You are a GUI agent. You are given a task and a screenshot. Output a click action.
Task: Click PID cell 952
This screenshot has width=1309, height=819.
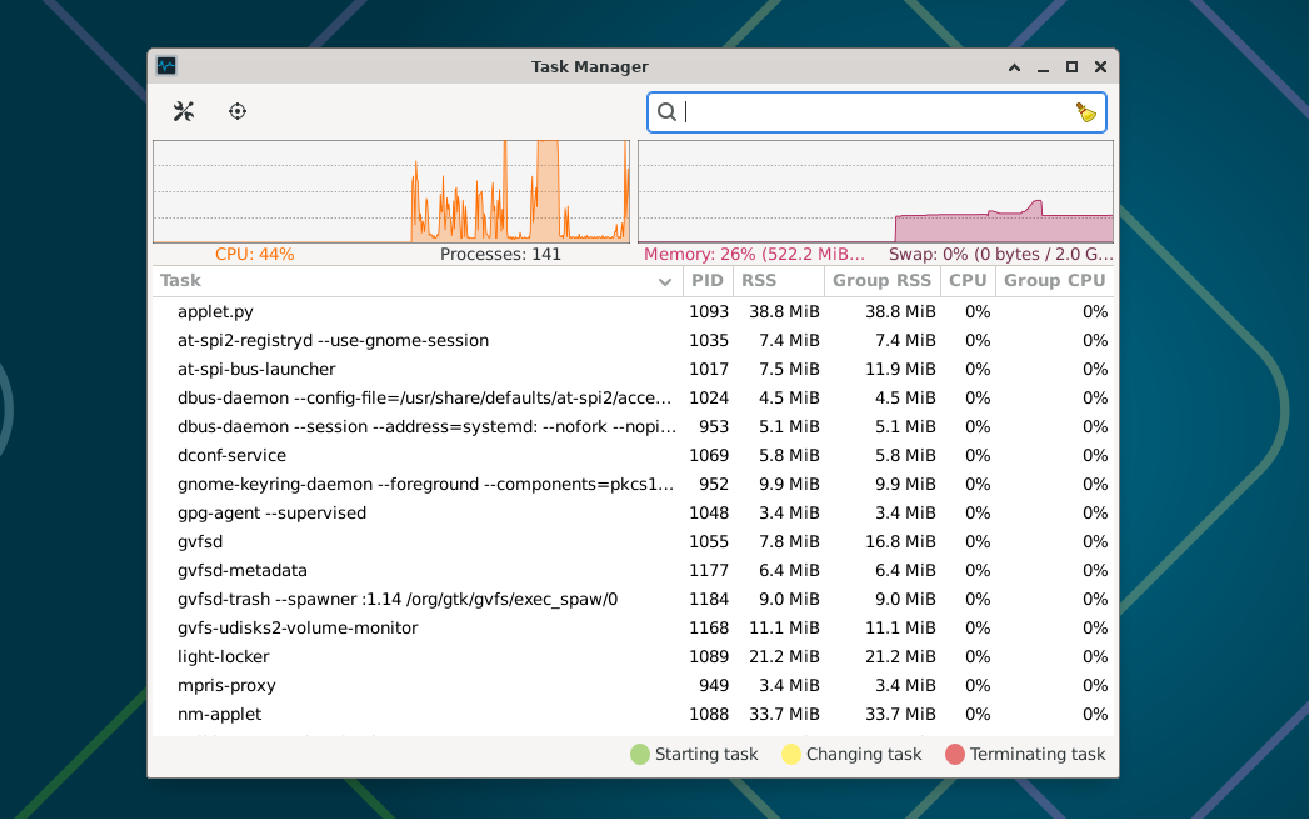coord(714,485)
